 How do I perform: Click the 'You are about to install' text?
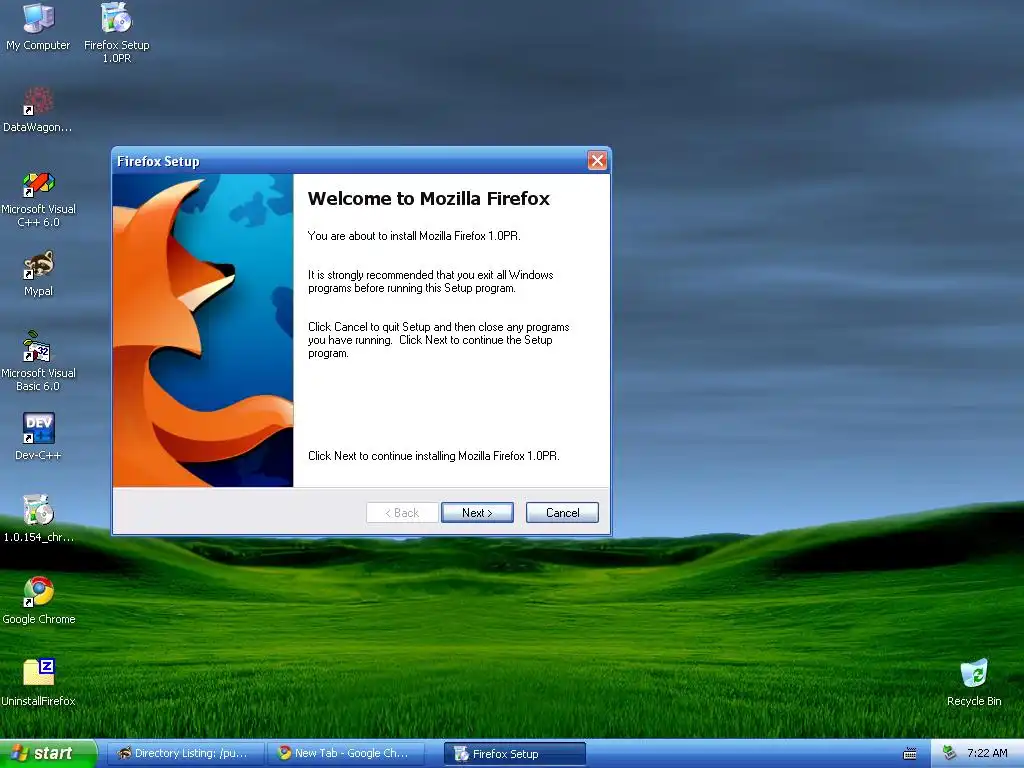(x=414, y=236)
